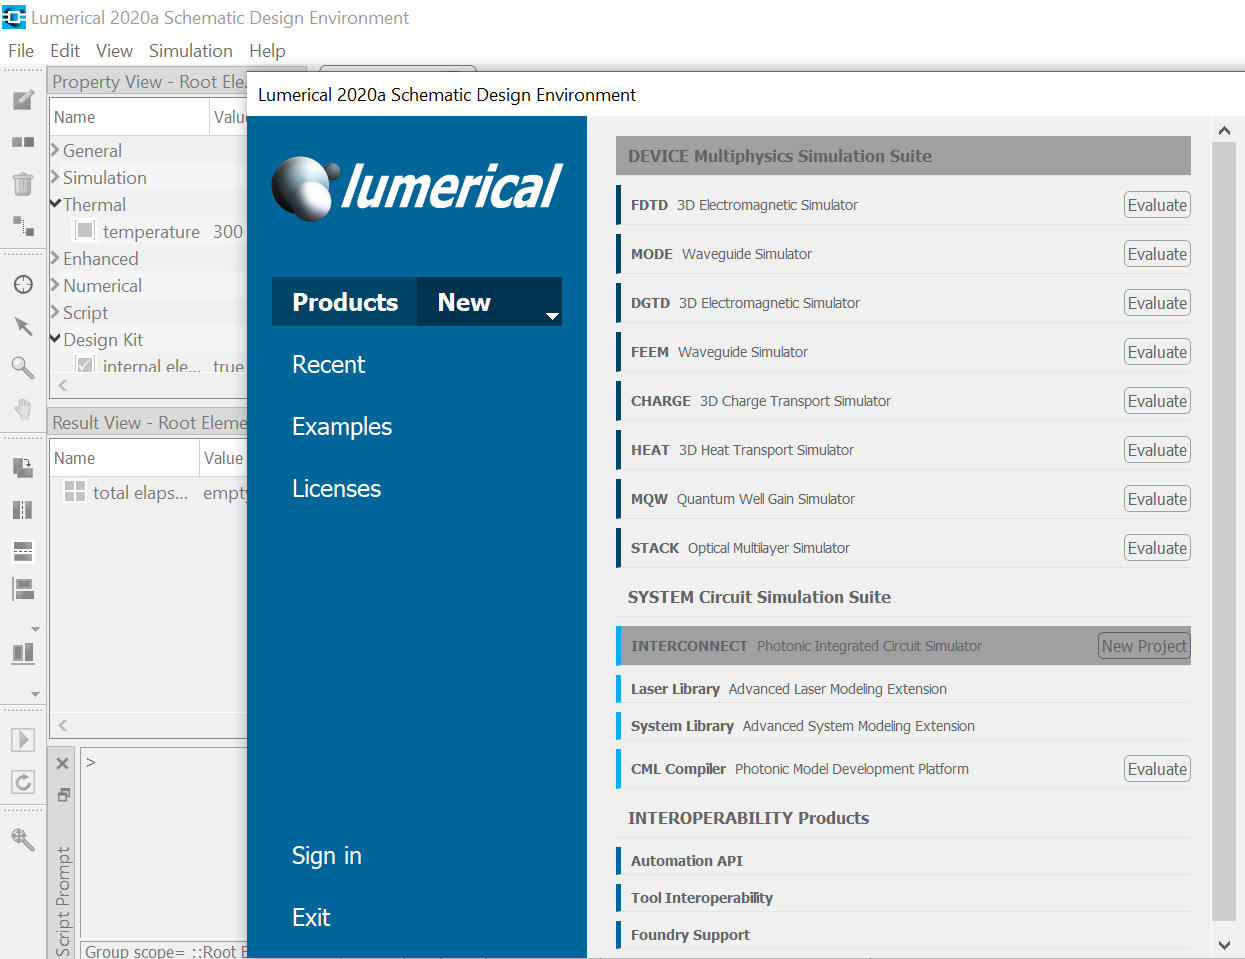This screenshot has height=959, width=1245.
Task: Select the hand pan tool
Action: pyautogui.click(x=23, y=409)
